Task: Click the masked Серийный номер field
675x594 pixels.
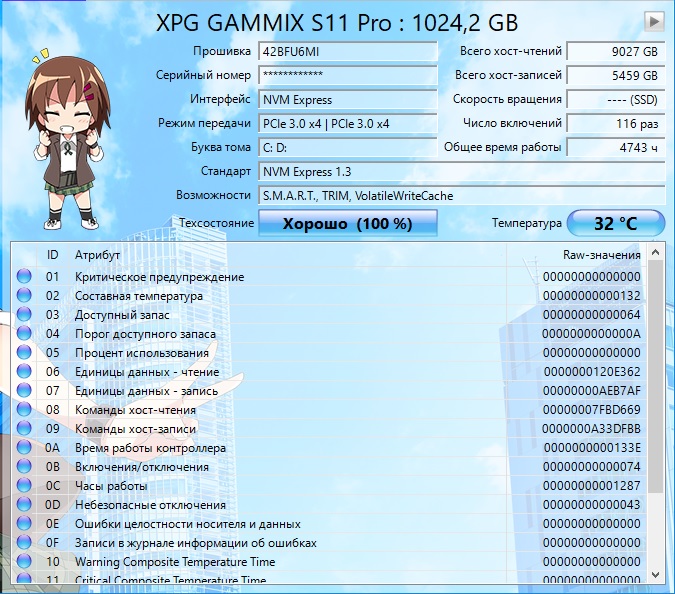Action: [x=348, y=75]
